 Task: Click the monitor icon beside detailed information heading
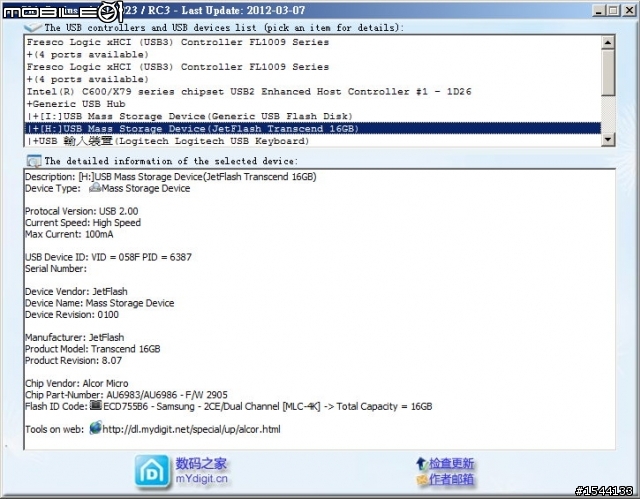tap(34, 161)
